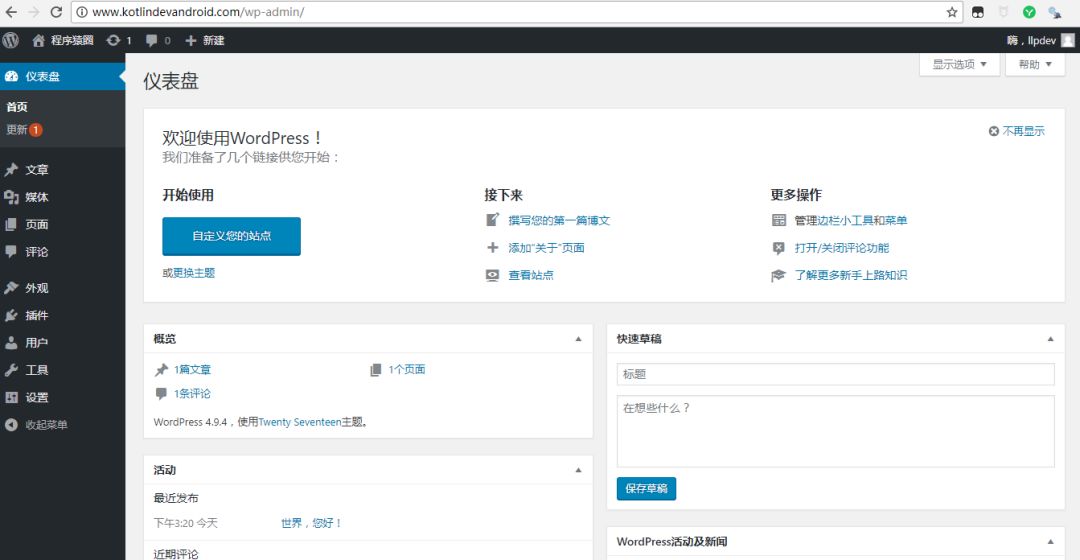The image size is (1080, 560).
Task: Click the llpdev user avatar
Action: tap(1068, 41)
